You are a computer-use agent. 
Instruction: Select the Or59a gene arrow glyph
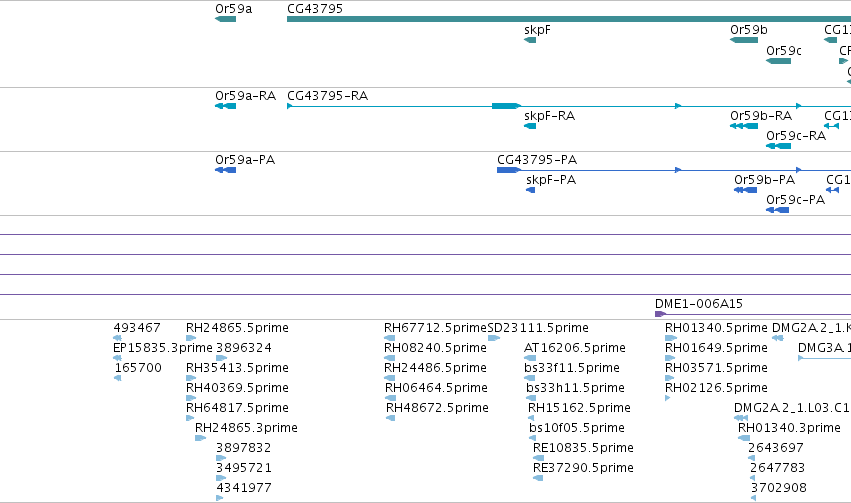coord(225,19)
